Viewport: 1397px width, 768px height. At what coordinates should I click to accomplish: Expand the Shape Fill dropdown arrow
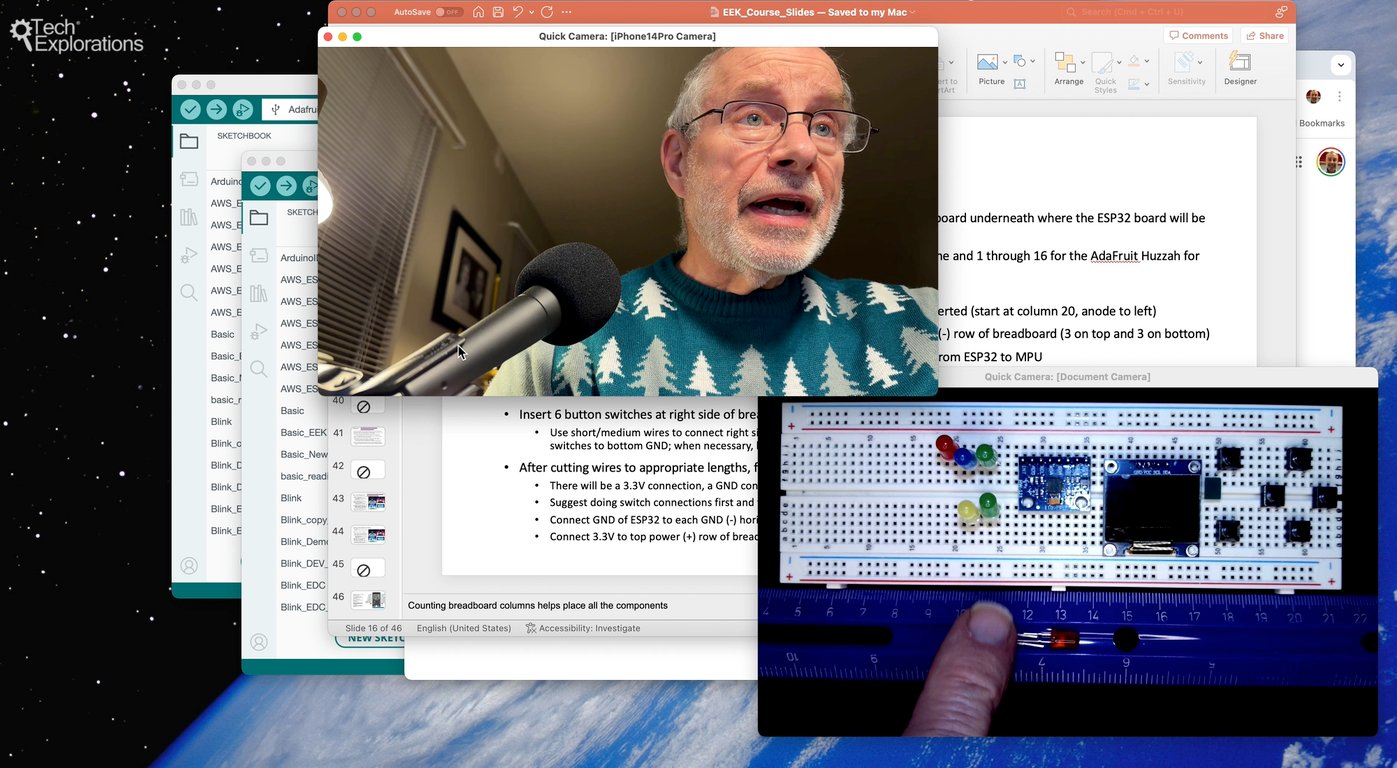1145,61
